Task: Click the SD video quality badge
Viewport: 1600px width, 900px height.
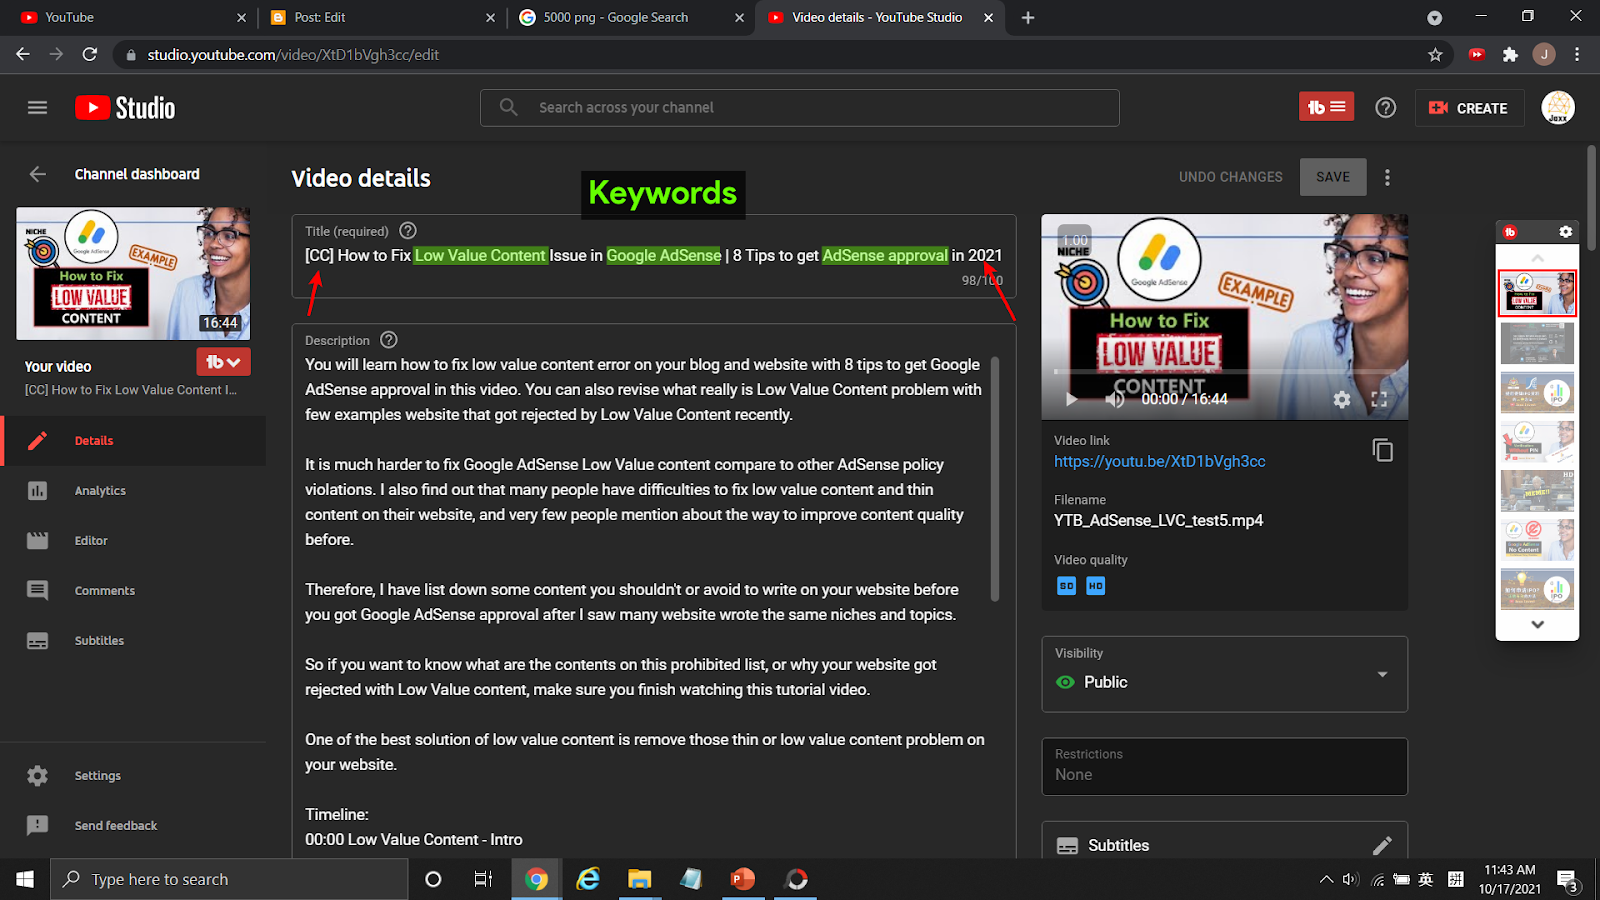Action: point(1067,586)
